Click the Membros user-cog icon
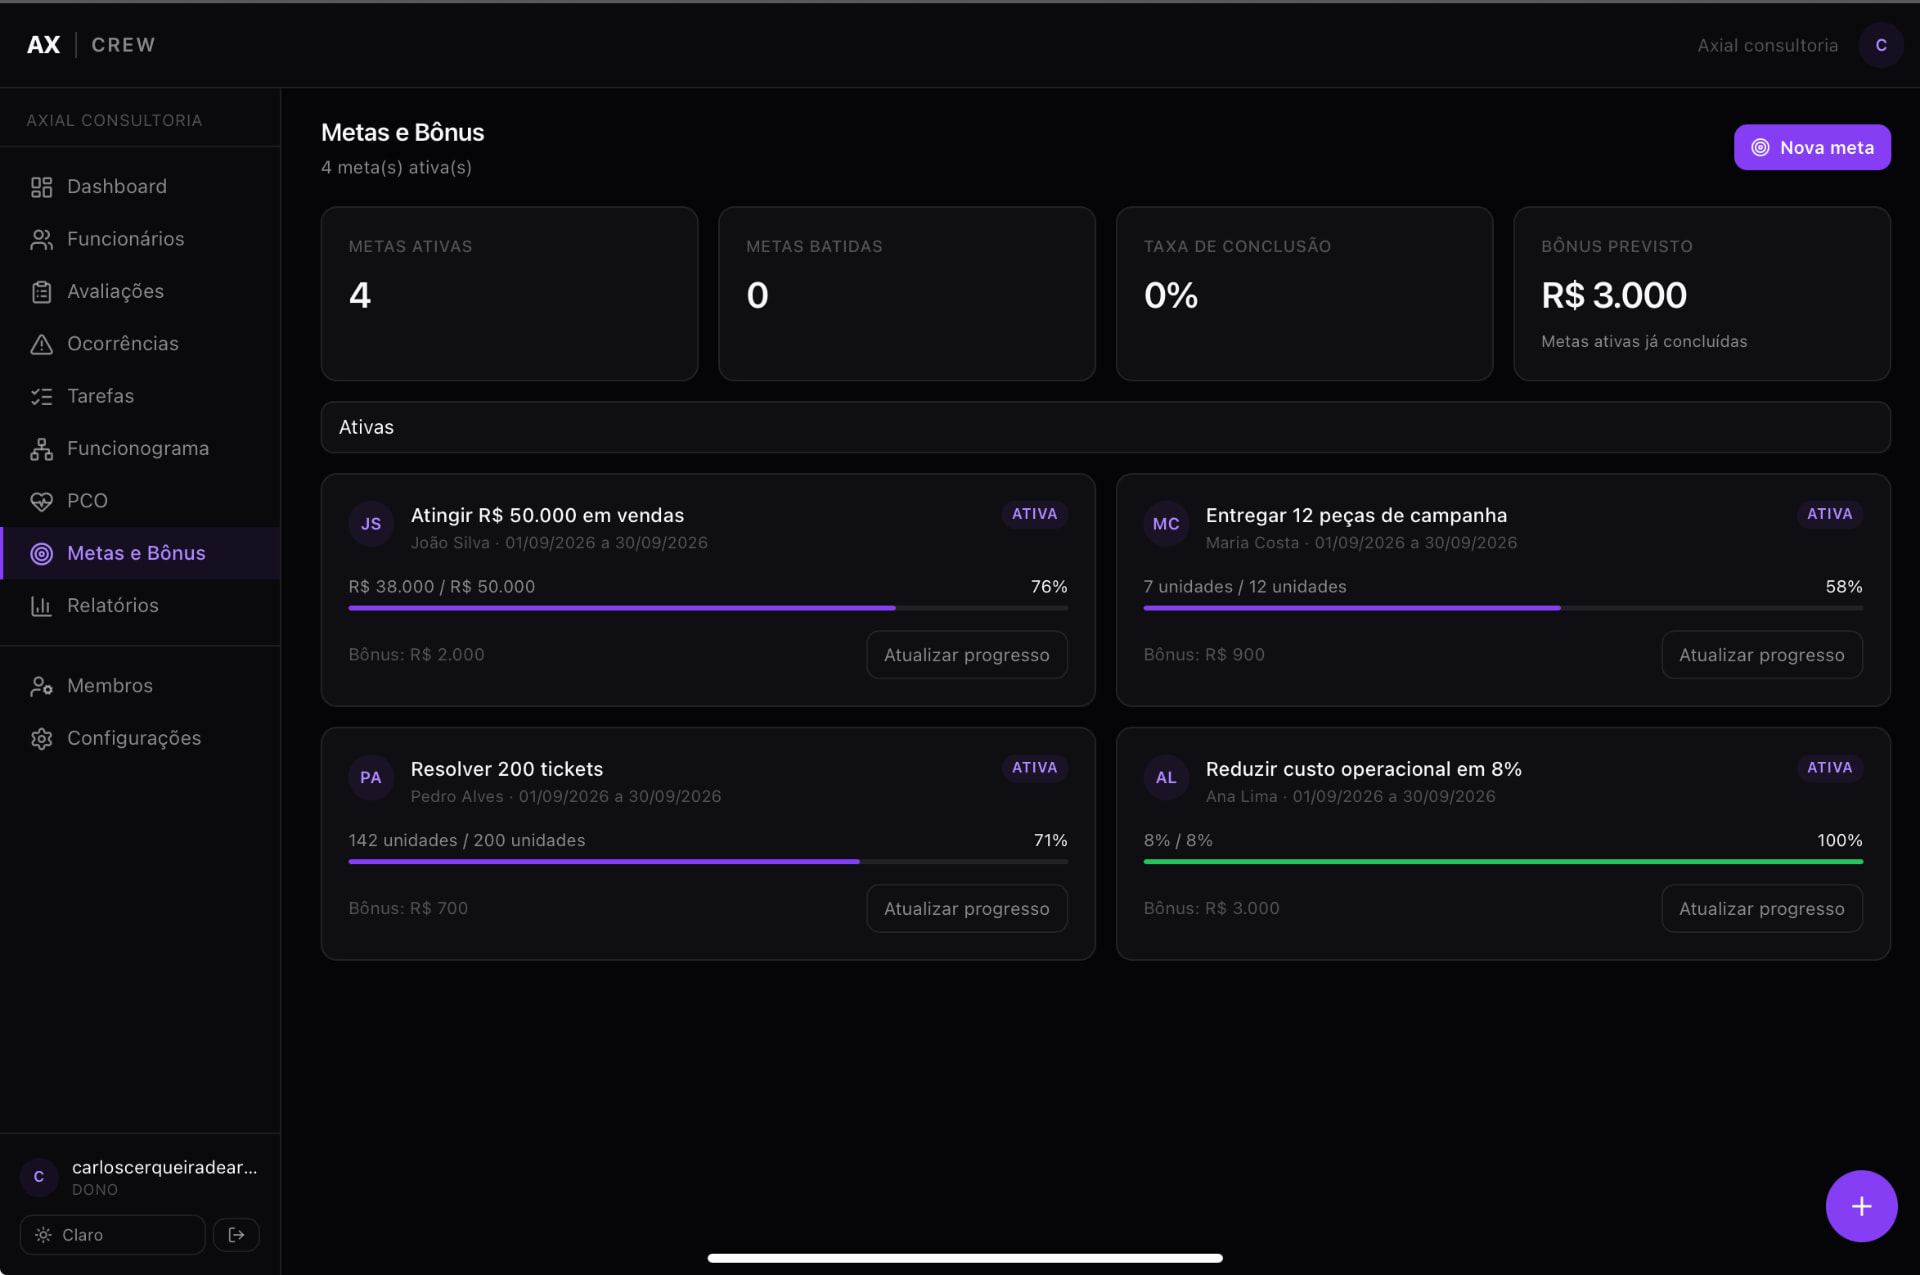1920x1275 pixels. [x=41, y=686]
